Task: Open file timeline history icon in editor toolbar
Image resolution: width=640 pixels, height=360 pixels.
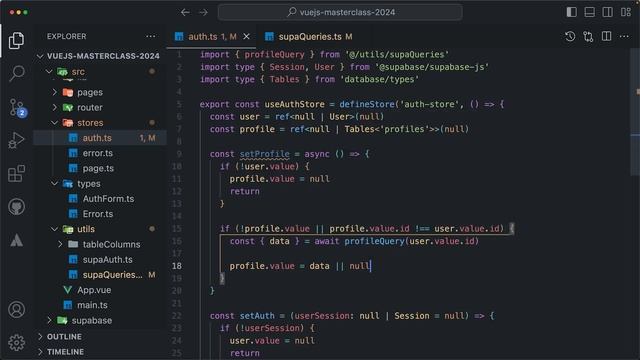Action: (570, 37)
